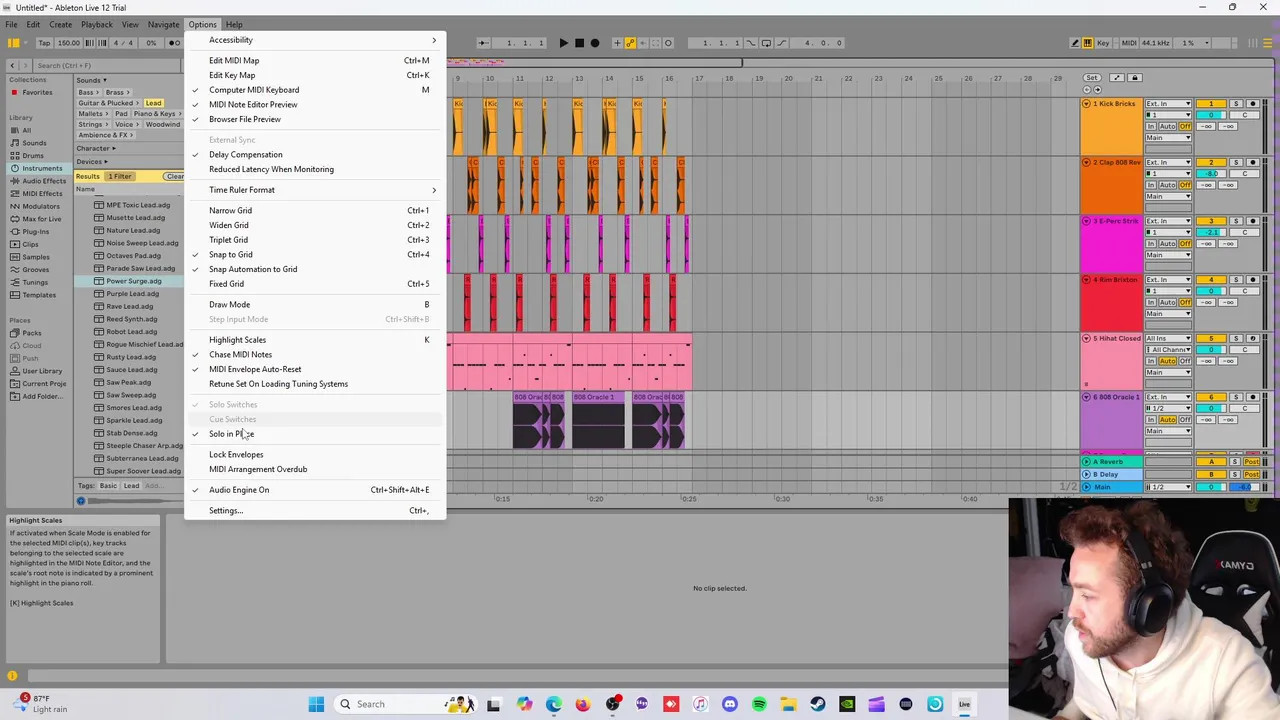Open Steam from the Windows taskbar
Screen dimensions: 1280x720
[x=817, y=704]
